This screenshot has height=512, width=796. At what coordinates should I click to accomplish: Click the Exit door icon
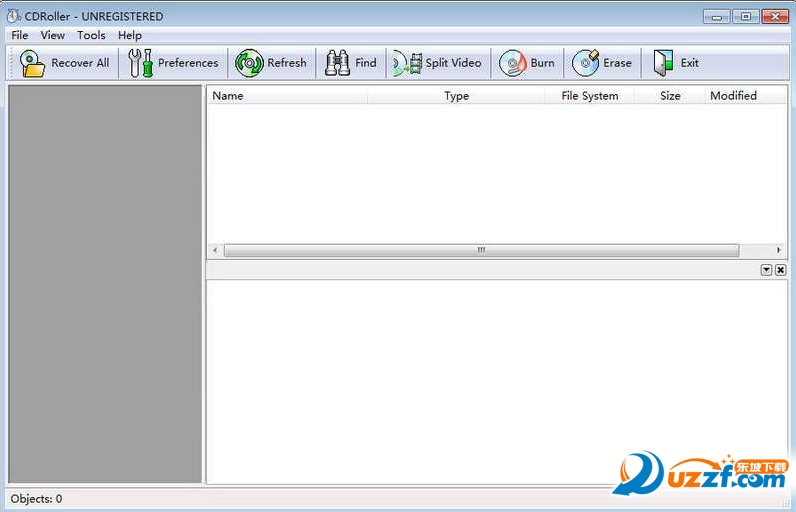tap(663, 63)
